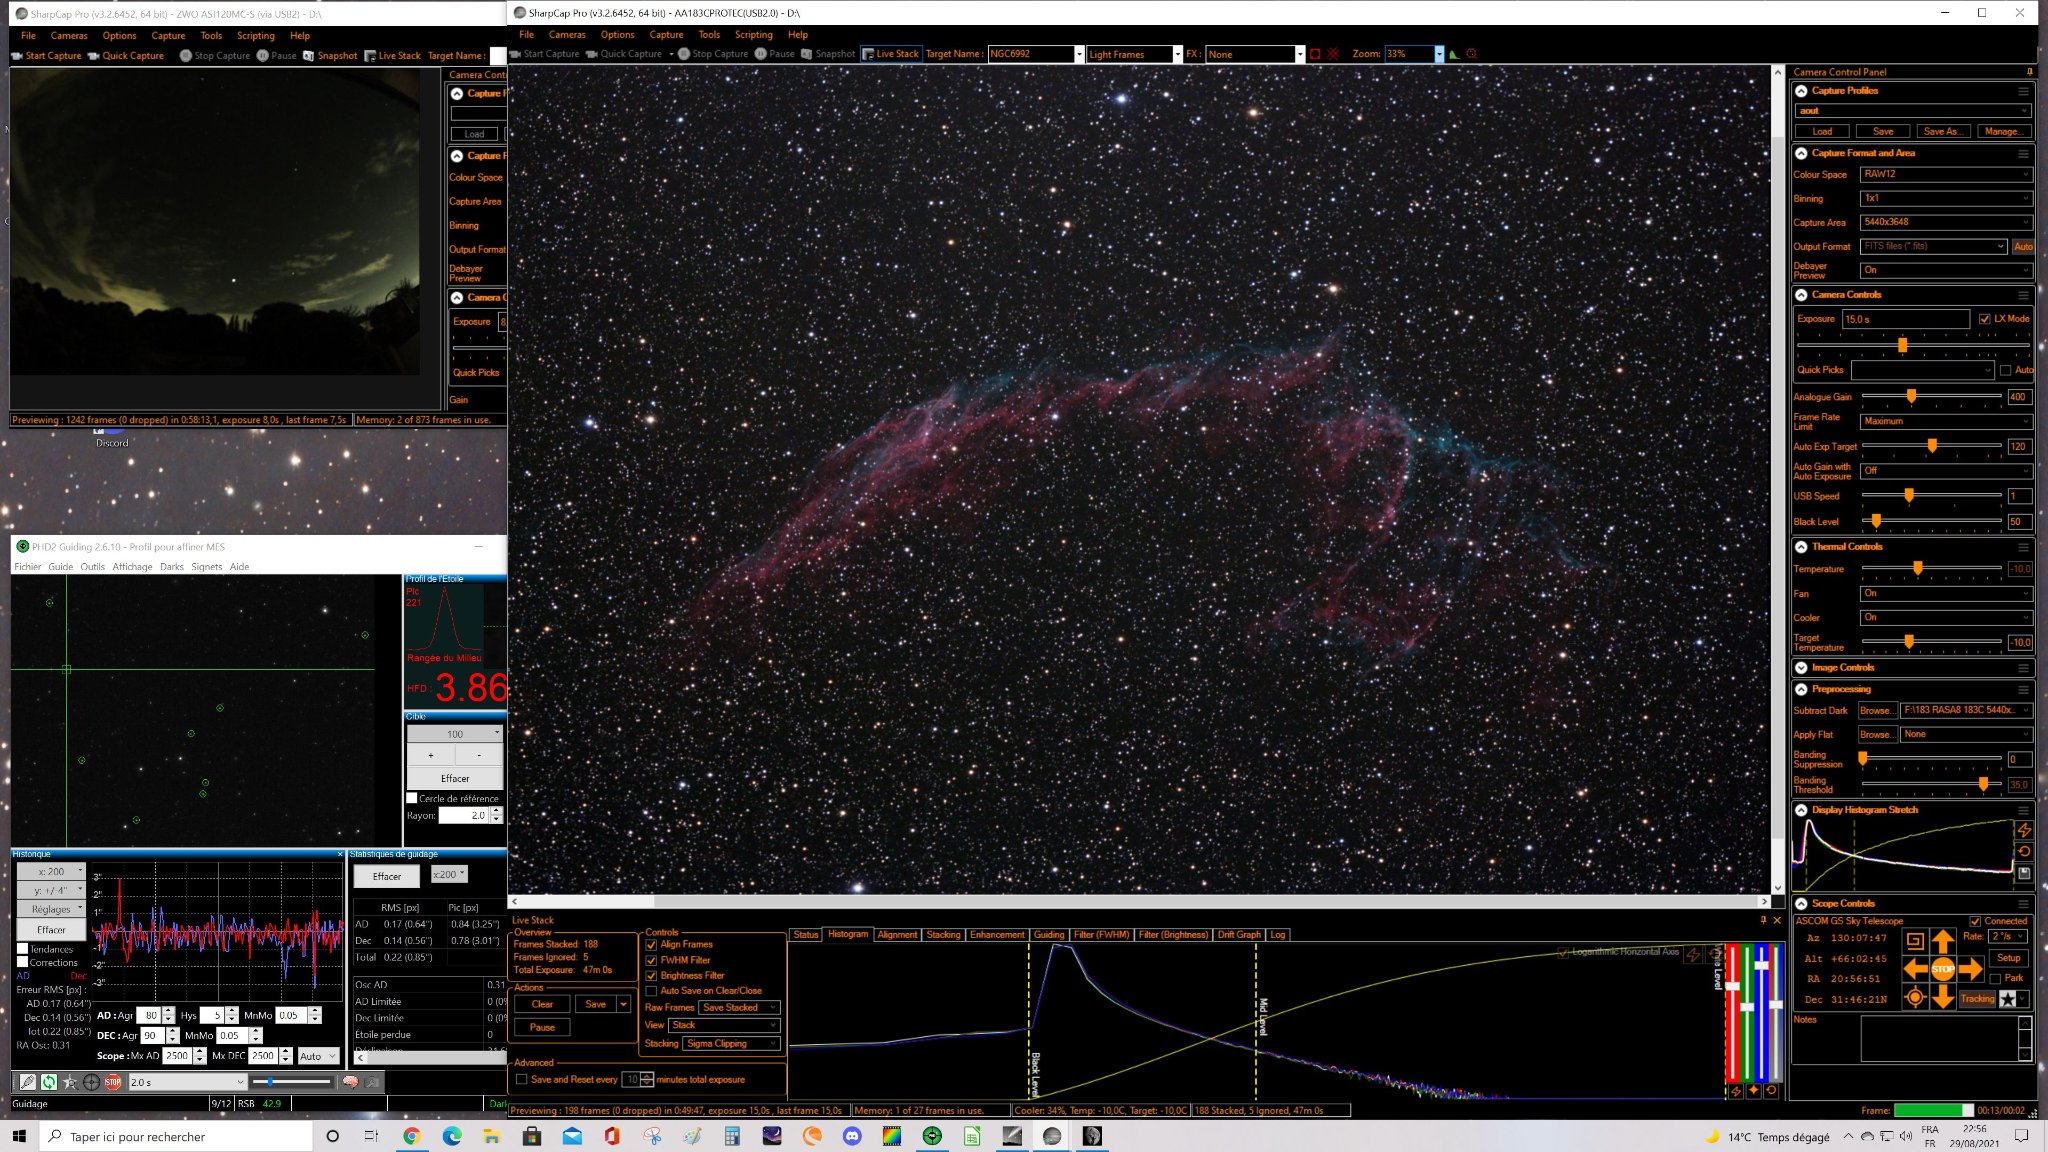The image size is (2048, 1152).
Task: Click the Clear button in Live Stack Actions
Action: click(x=542, y=1004)
